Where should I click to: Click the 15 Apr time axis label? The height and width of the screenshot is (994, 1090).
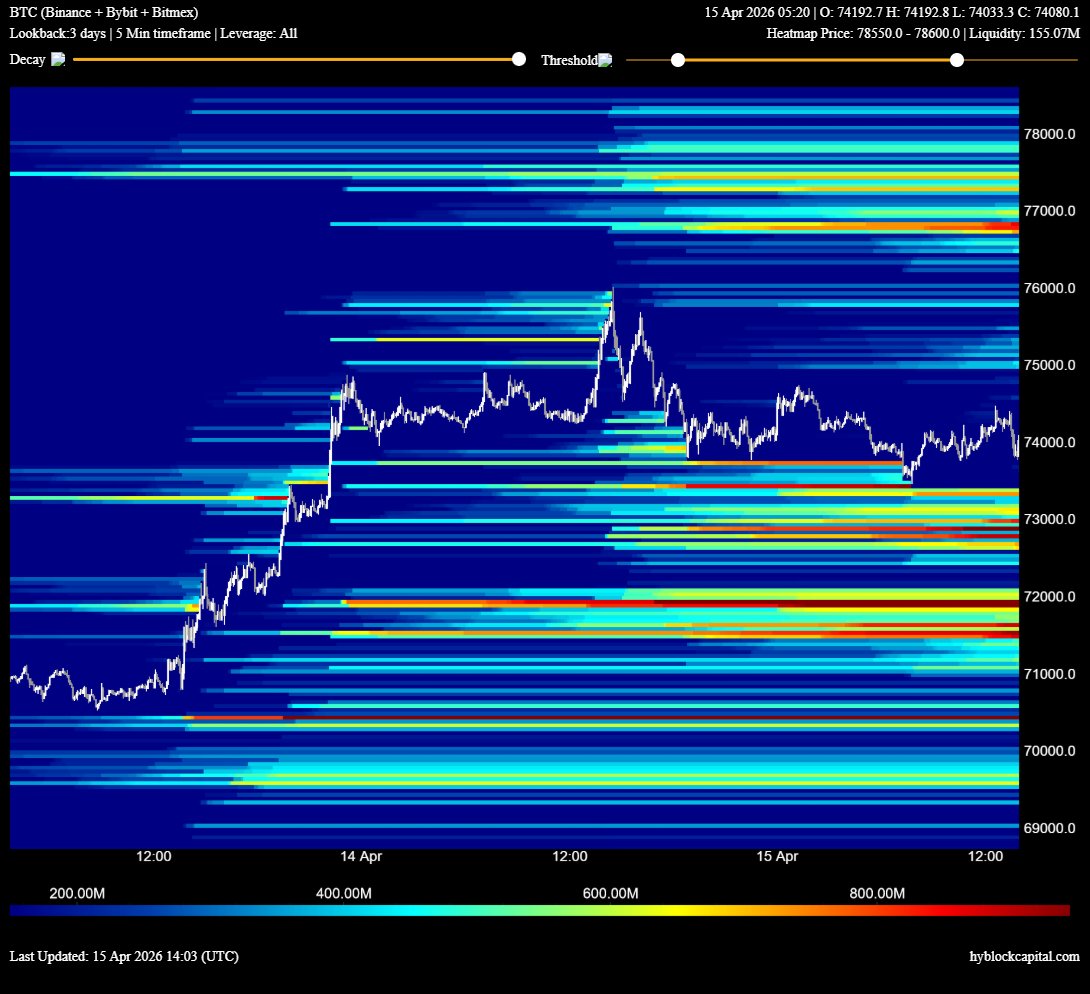[x=777, y=856]
